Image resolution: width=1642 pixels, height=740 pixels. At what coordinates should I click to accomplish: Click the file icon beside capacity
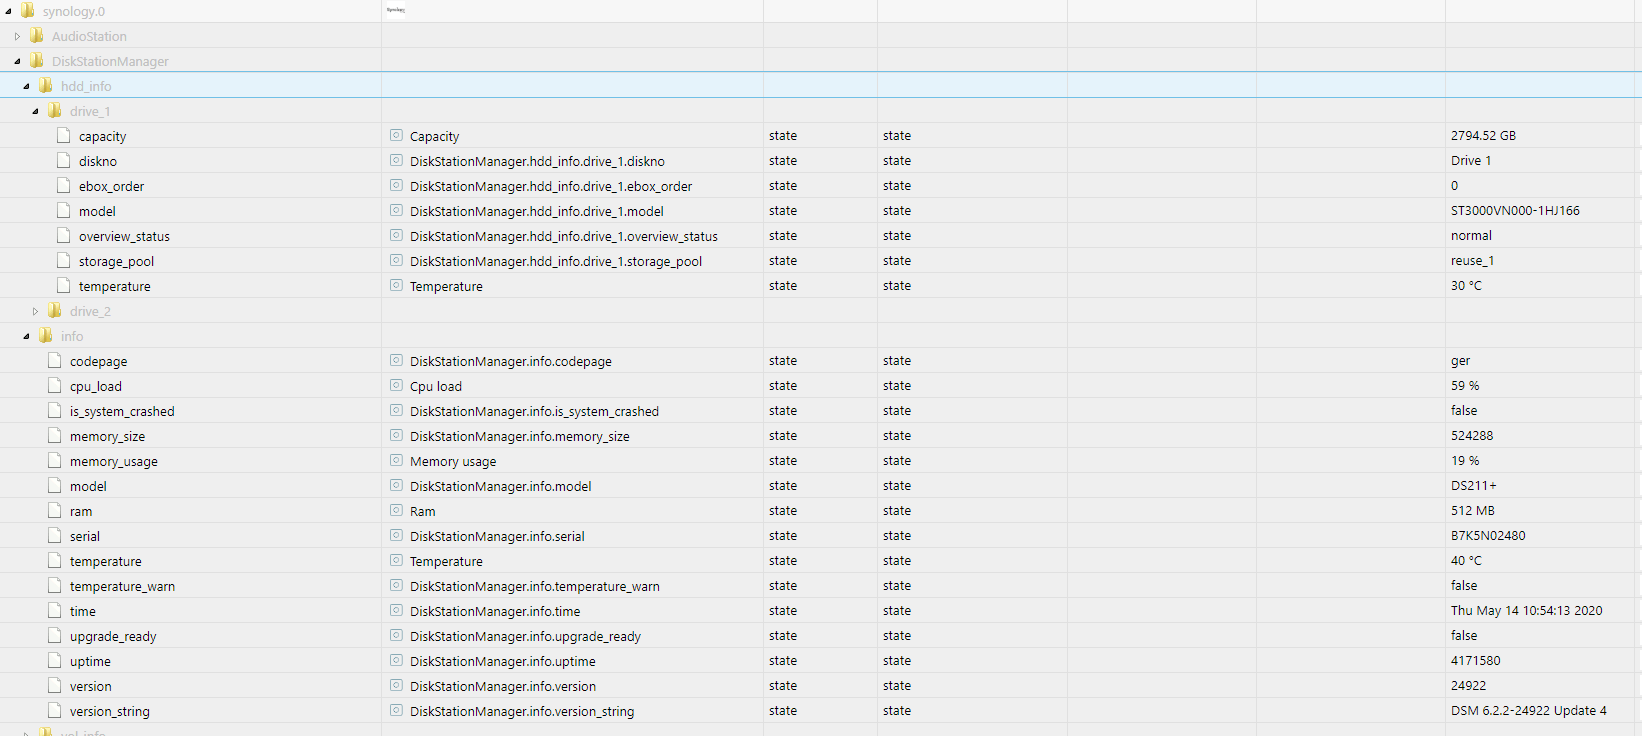click(64, 135)
